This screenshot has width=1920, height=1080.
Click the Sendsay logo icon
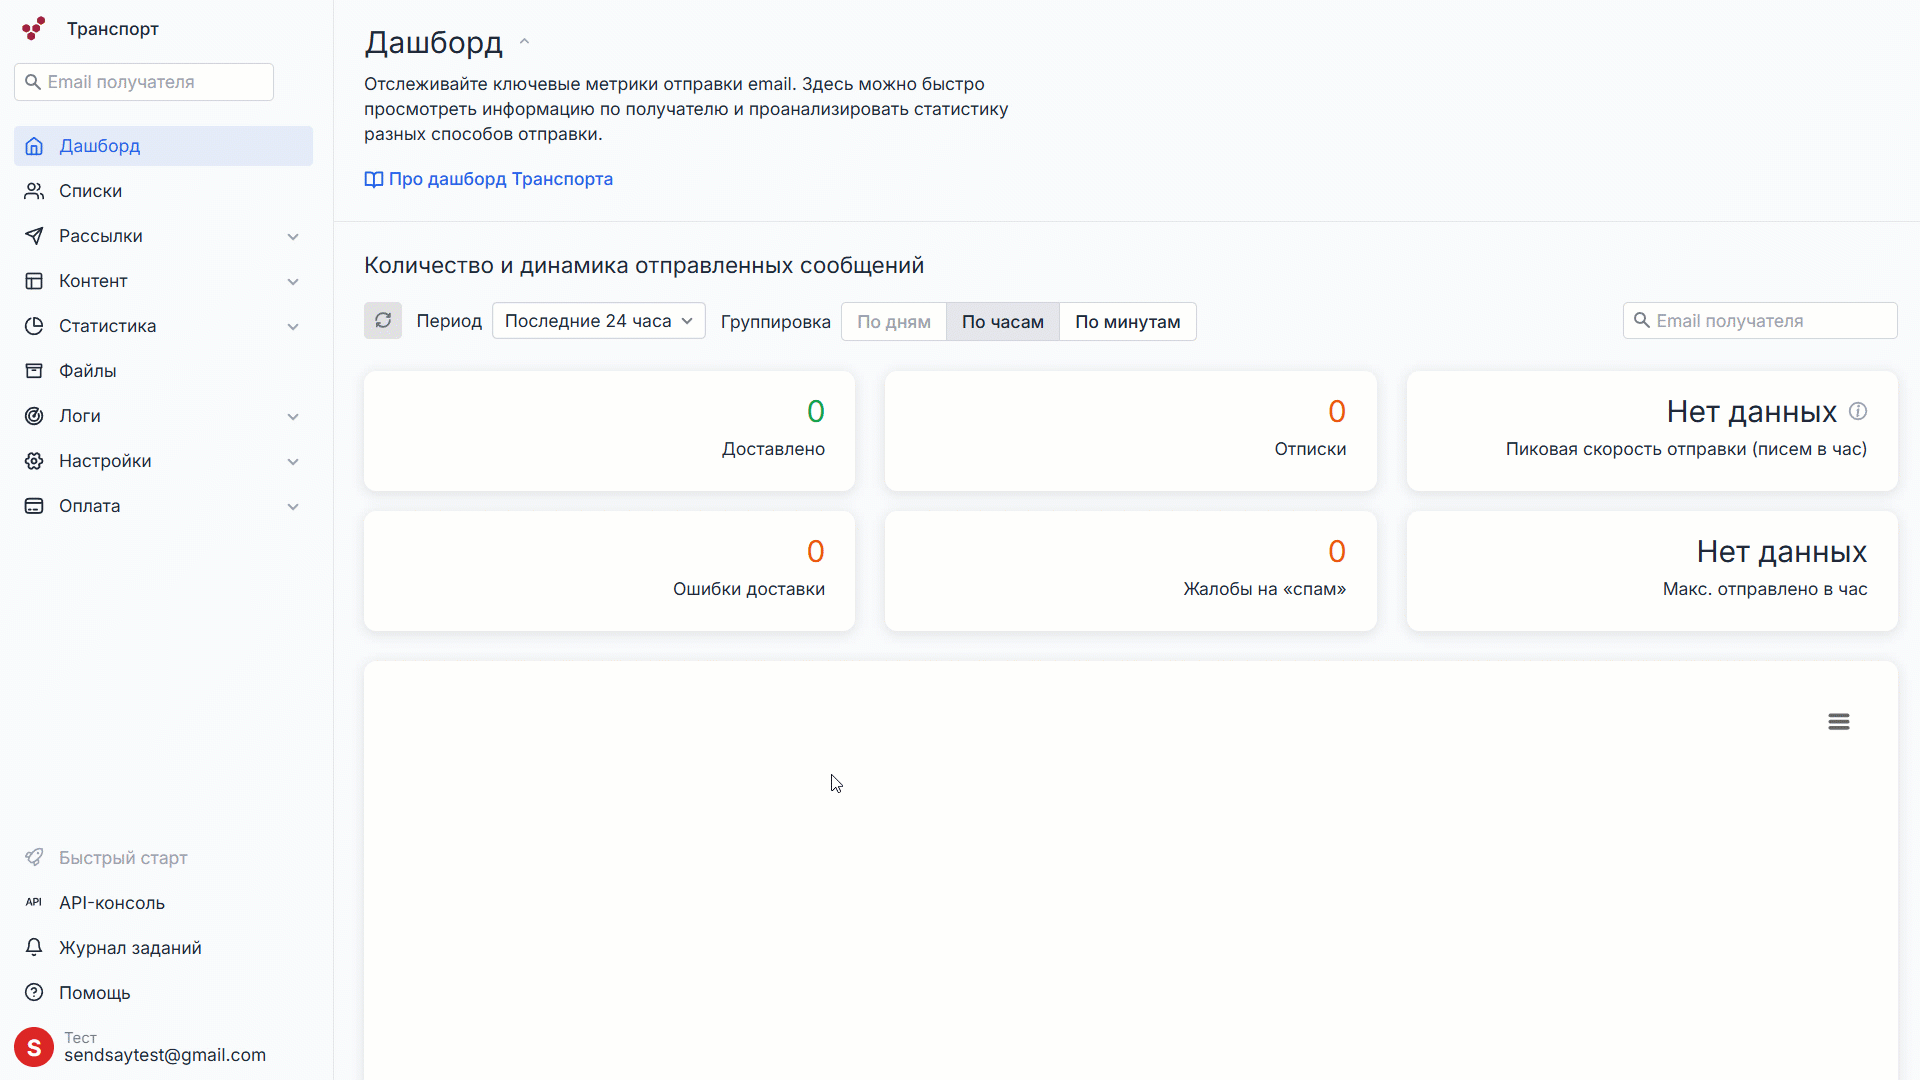(x=34, y=29)
